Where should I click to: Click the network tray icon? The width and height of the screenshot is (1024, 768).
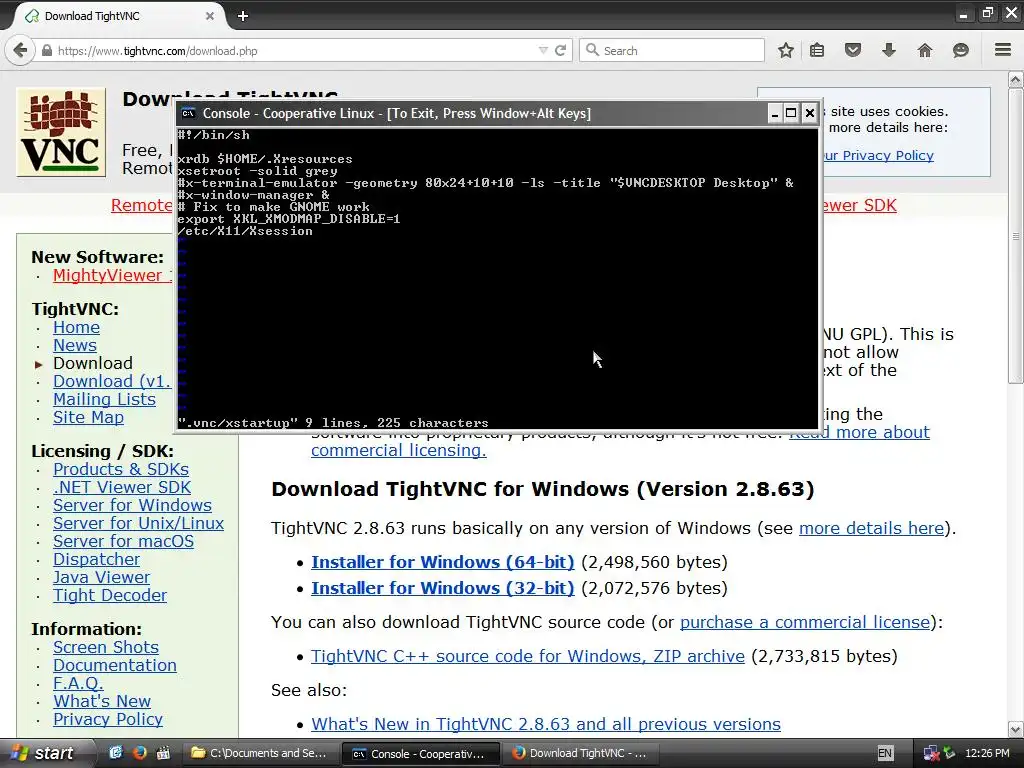(931, 753)
